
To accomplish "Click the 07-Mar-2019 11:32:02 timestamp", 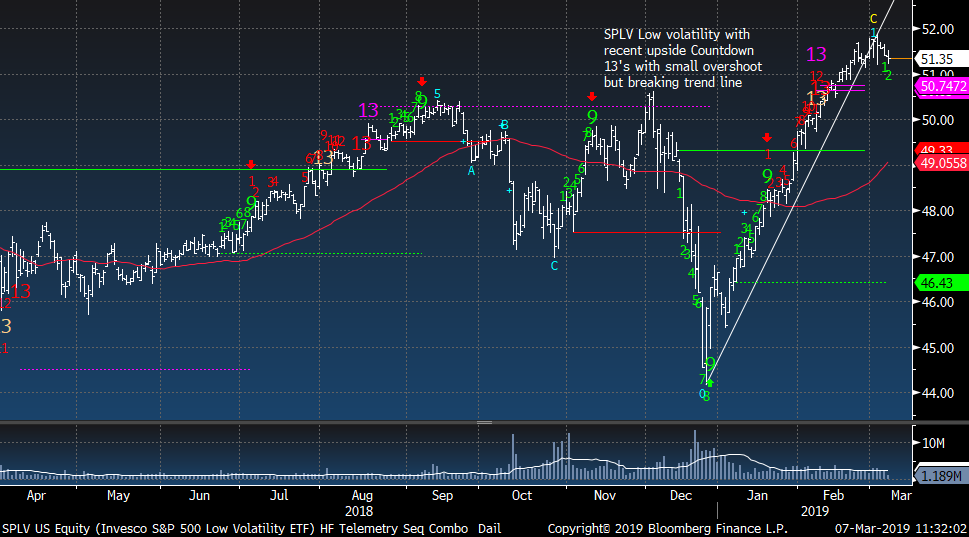I will (900, 529).
